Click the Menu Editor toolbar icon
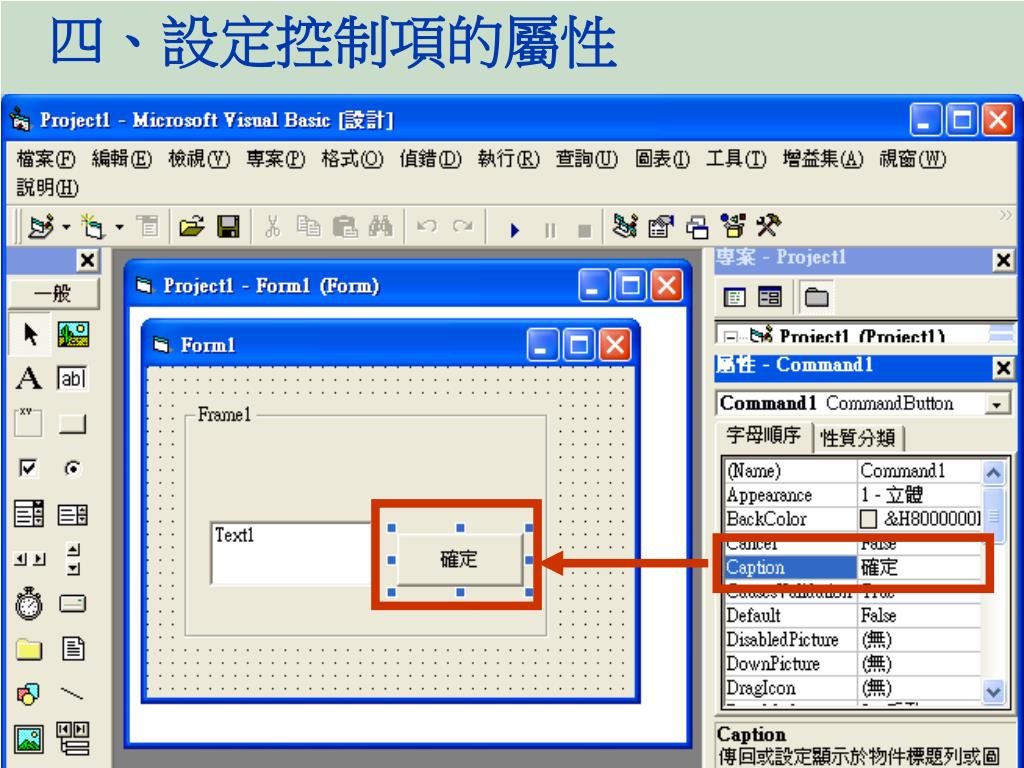The image size is (1024, 768). pos(148,227)
